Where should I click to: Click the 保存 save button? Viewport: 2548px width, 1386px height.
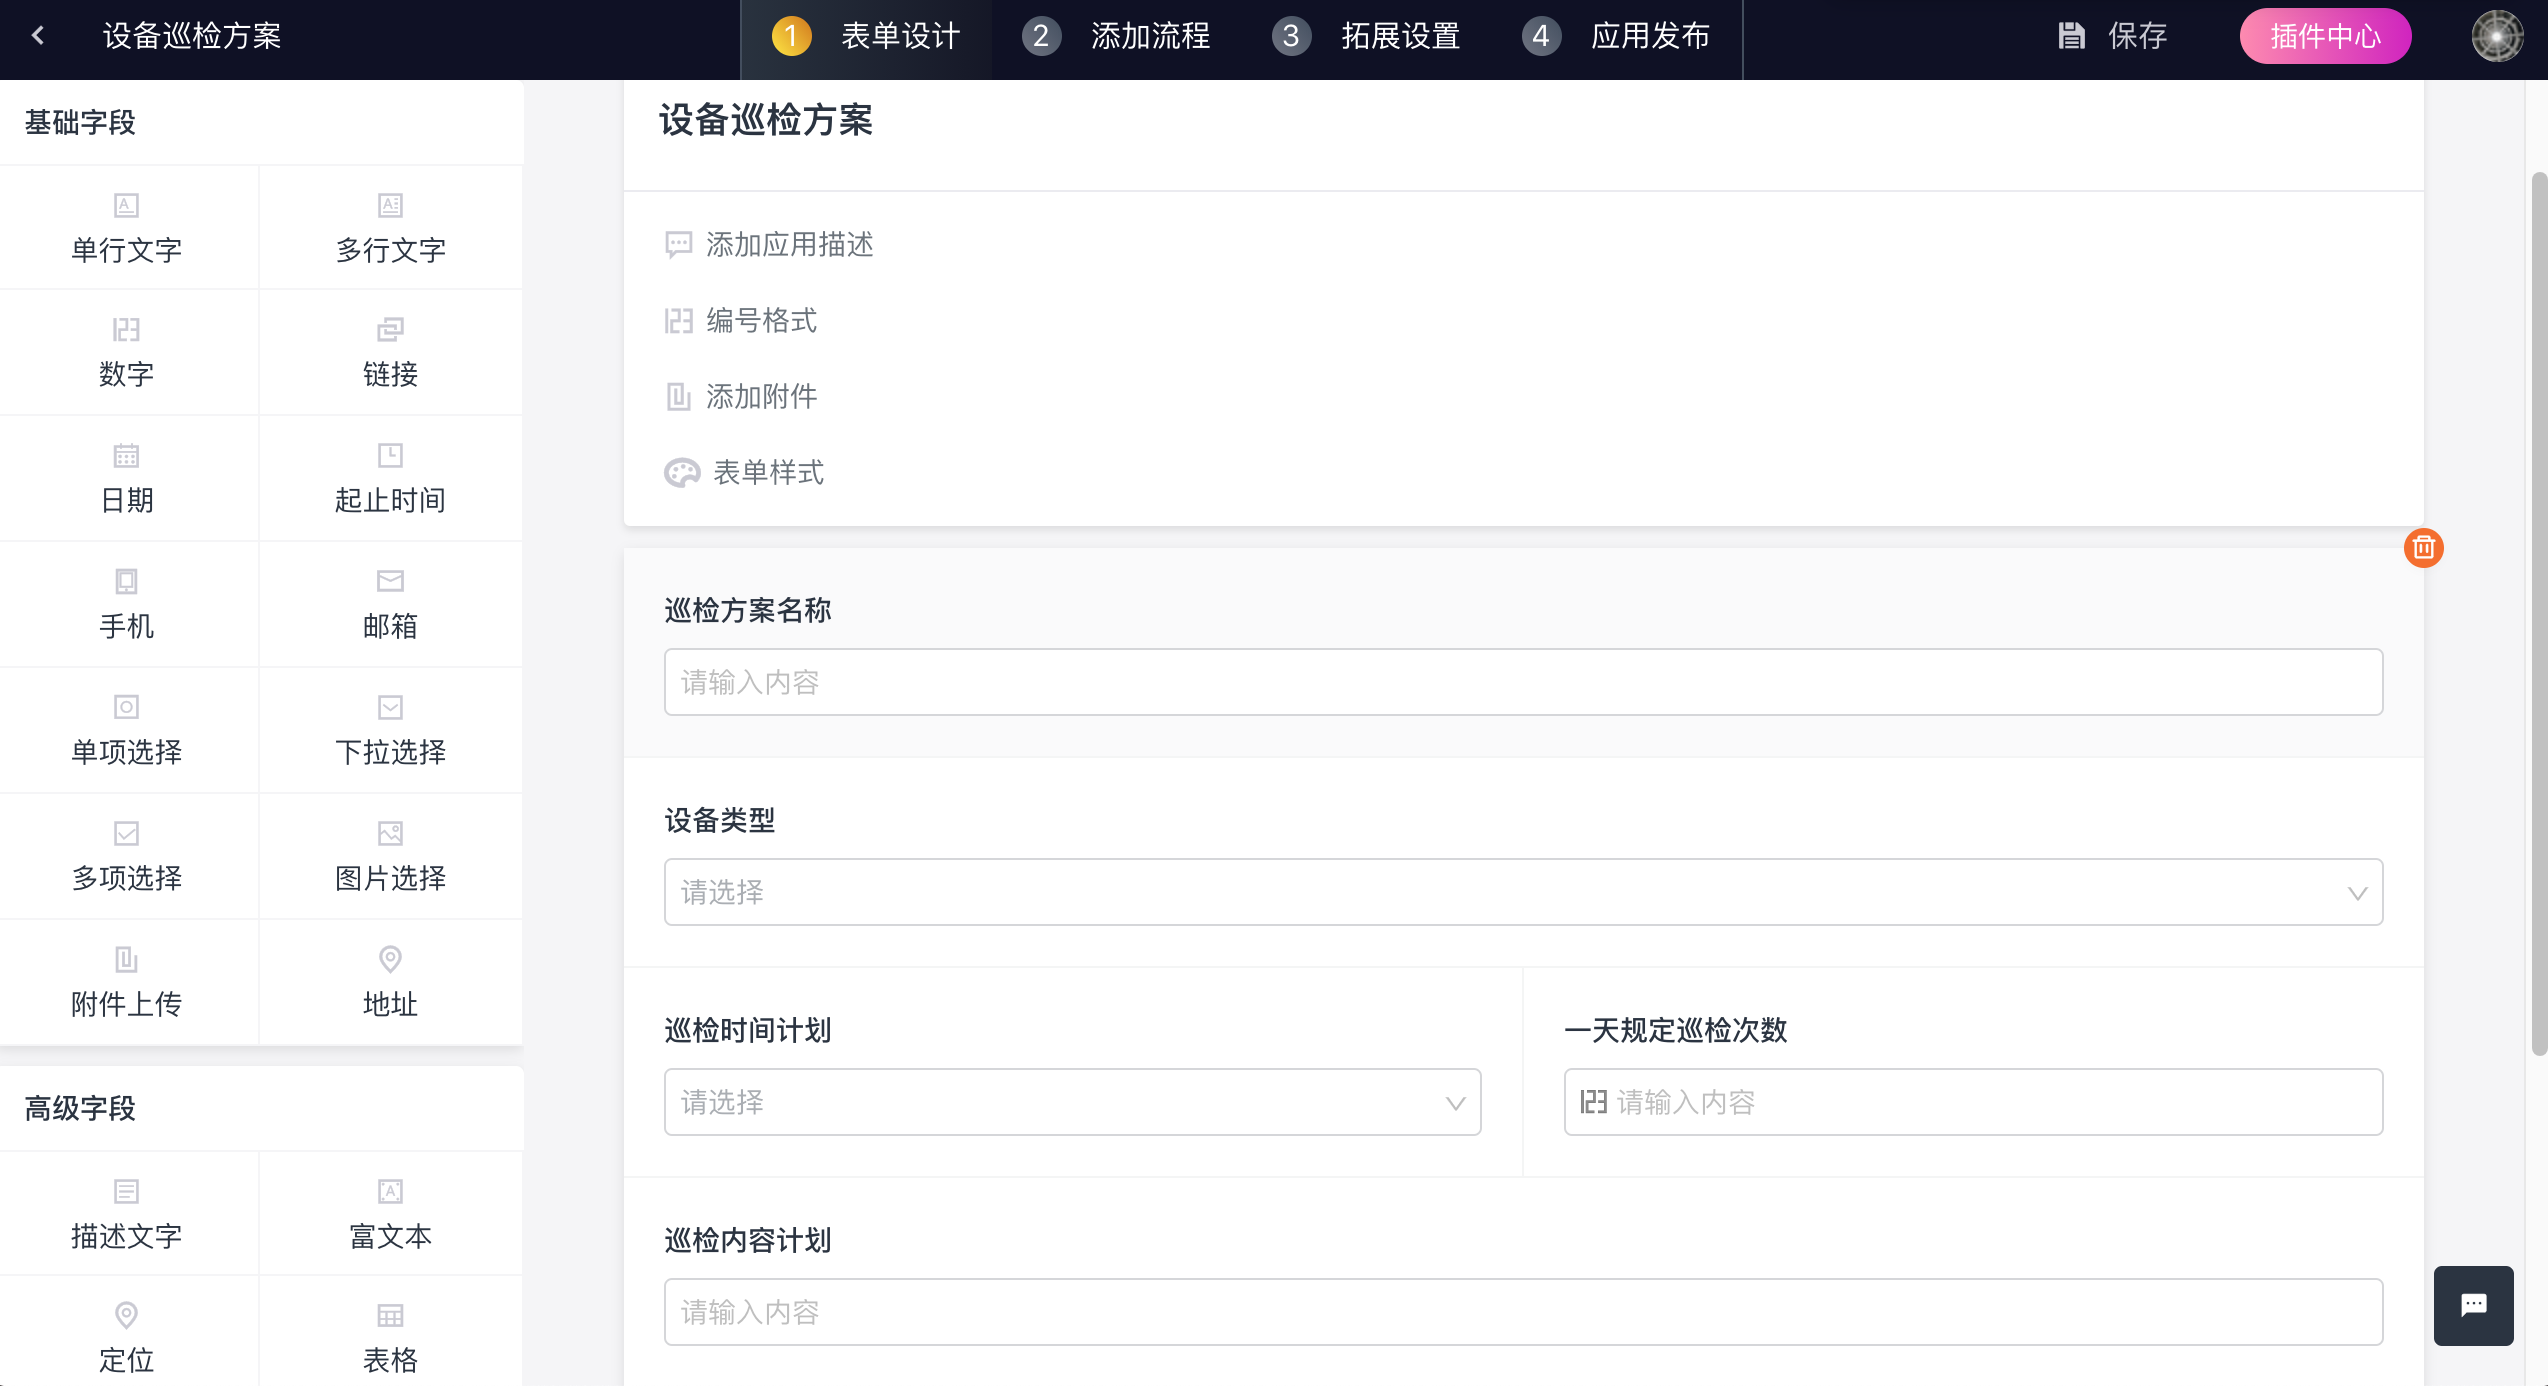pos(2113,36)
